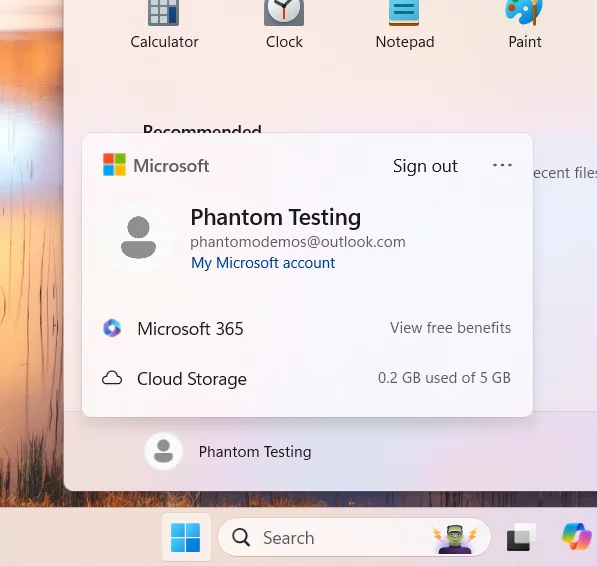This screenshot has height=566, width=597.
Task: View free benefits for Microsoft 365
Action: pyautogui.click(x=450, y=328)
